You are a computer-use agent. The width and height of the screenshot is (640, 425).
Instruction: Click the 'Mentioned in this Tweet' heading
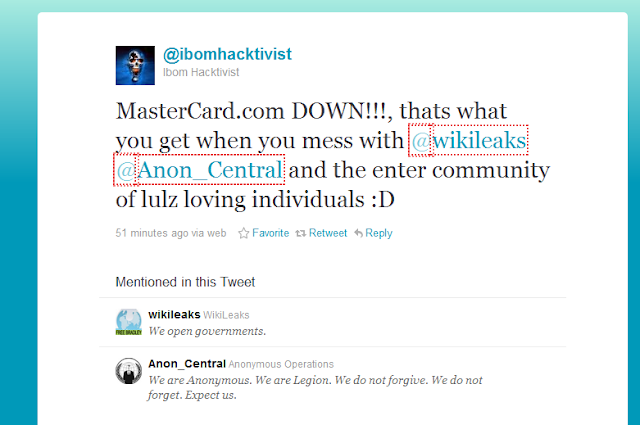tap(185, 282)
